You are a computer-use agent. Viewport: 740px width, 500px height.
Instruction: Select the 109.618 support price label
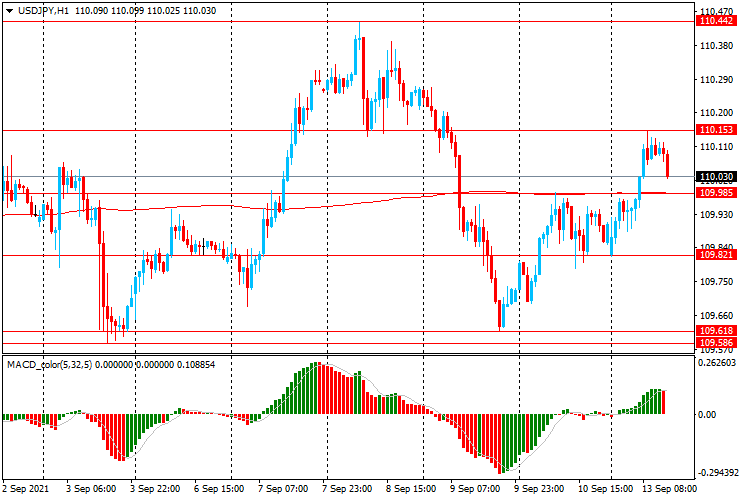[716, 331]
